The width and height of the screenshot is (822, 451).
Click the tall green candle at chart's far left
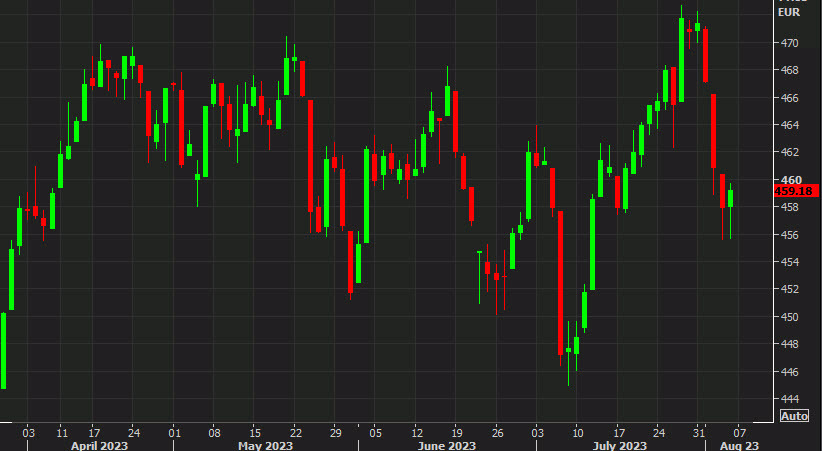point(3,351)
